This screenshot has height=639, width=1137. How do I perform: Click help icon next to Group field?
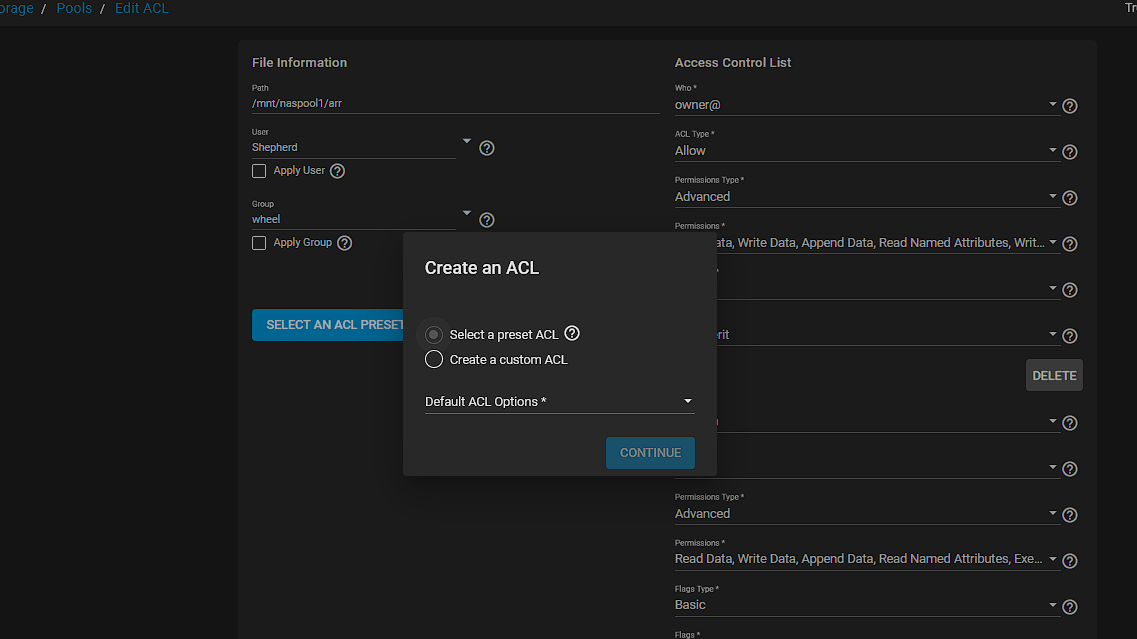[487, 220]
